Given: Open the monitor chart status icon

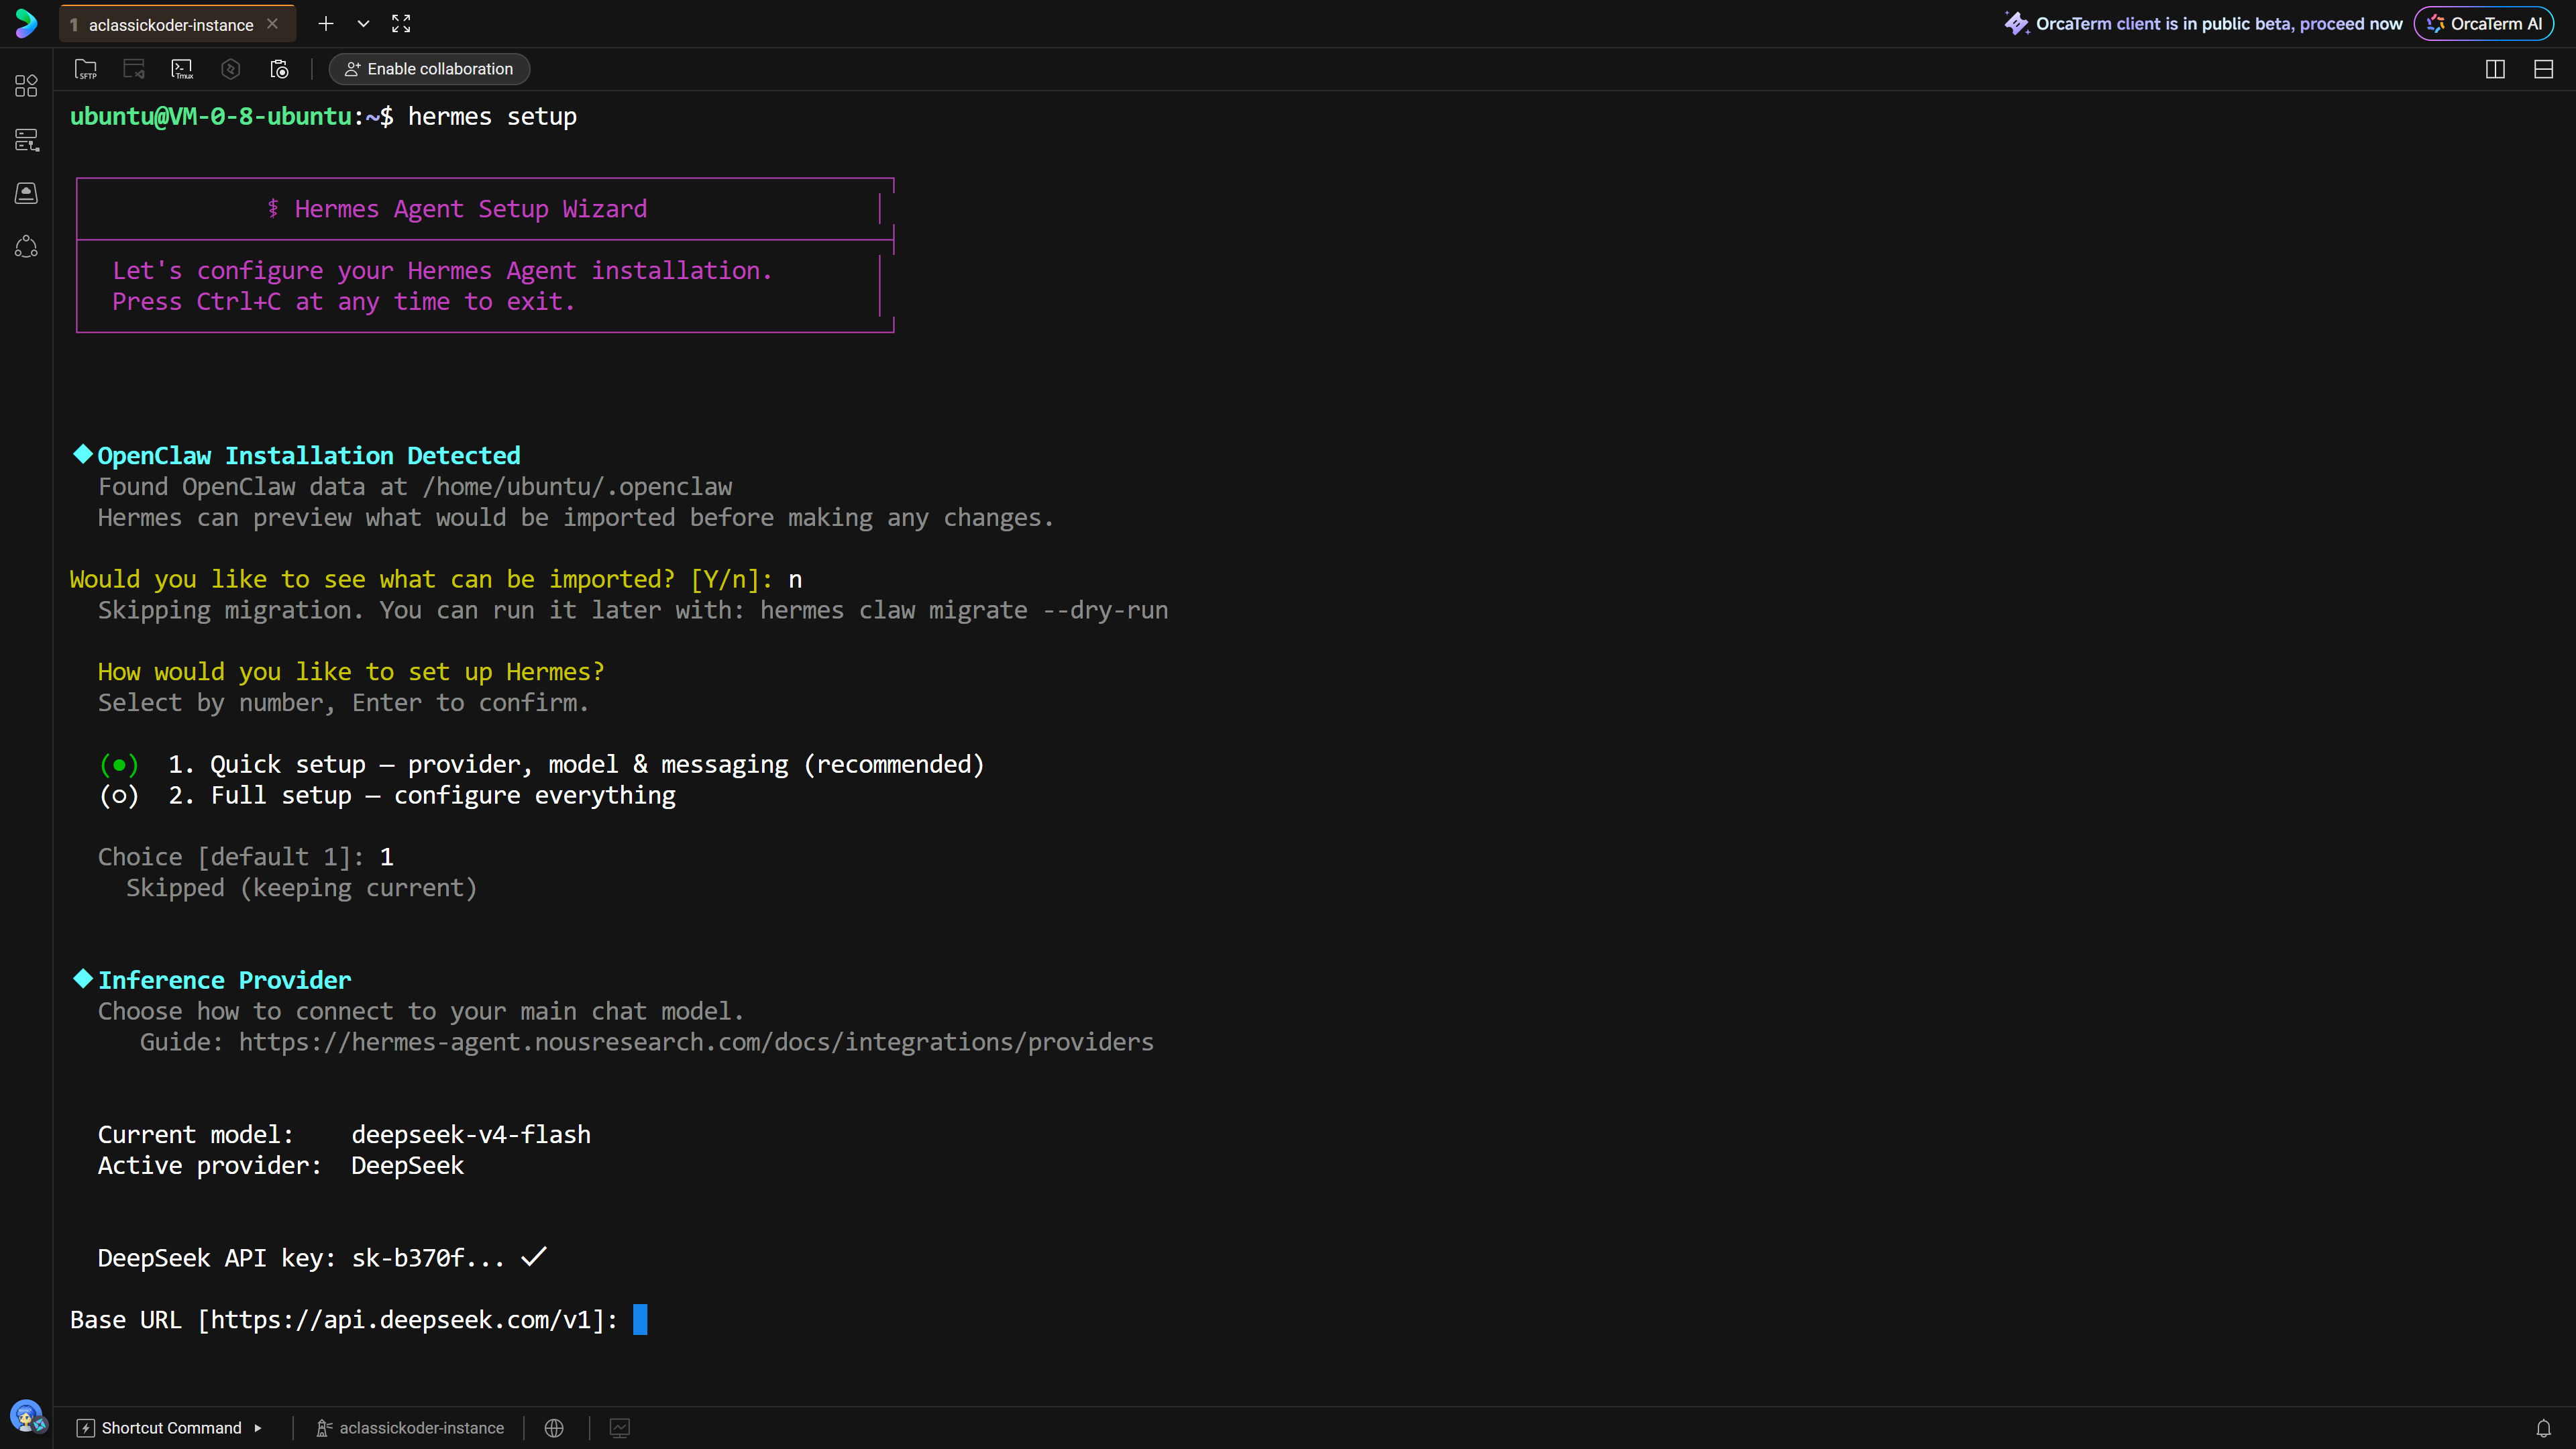Looking at the screenshot, I should point(620,1428).
